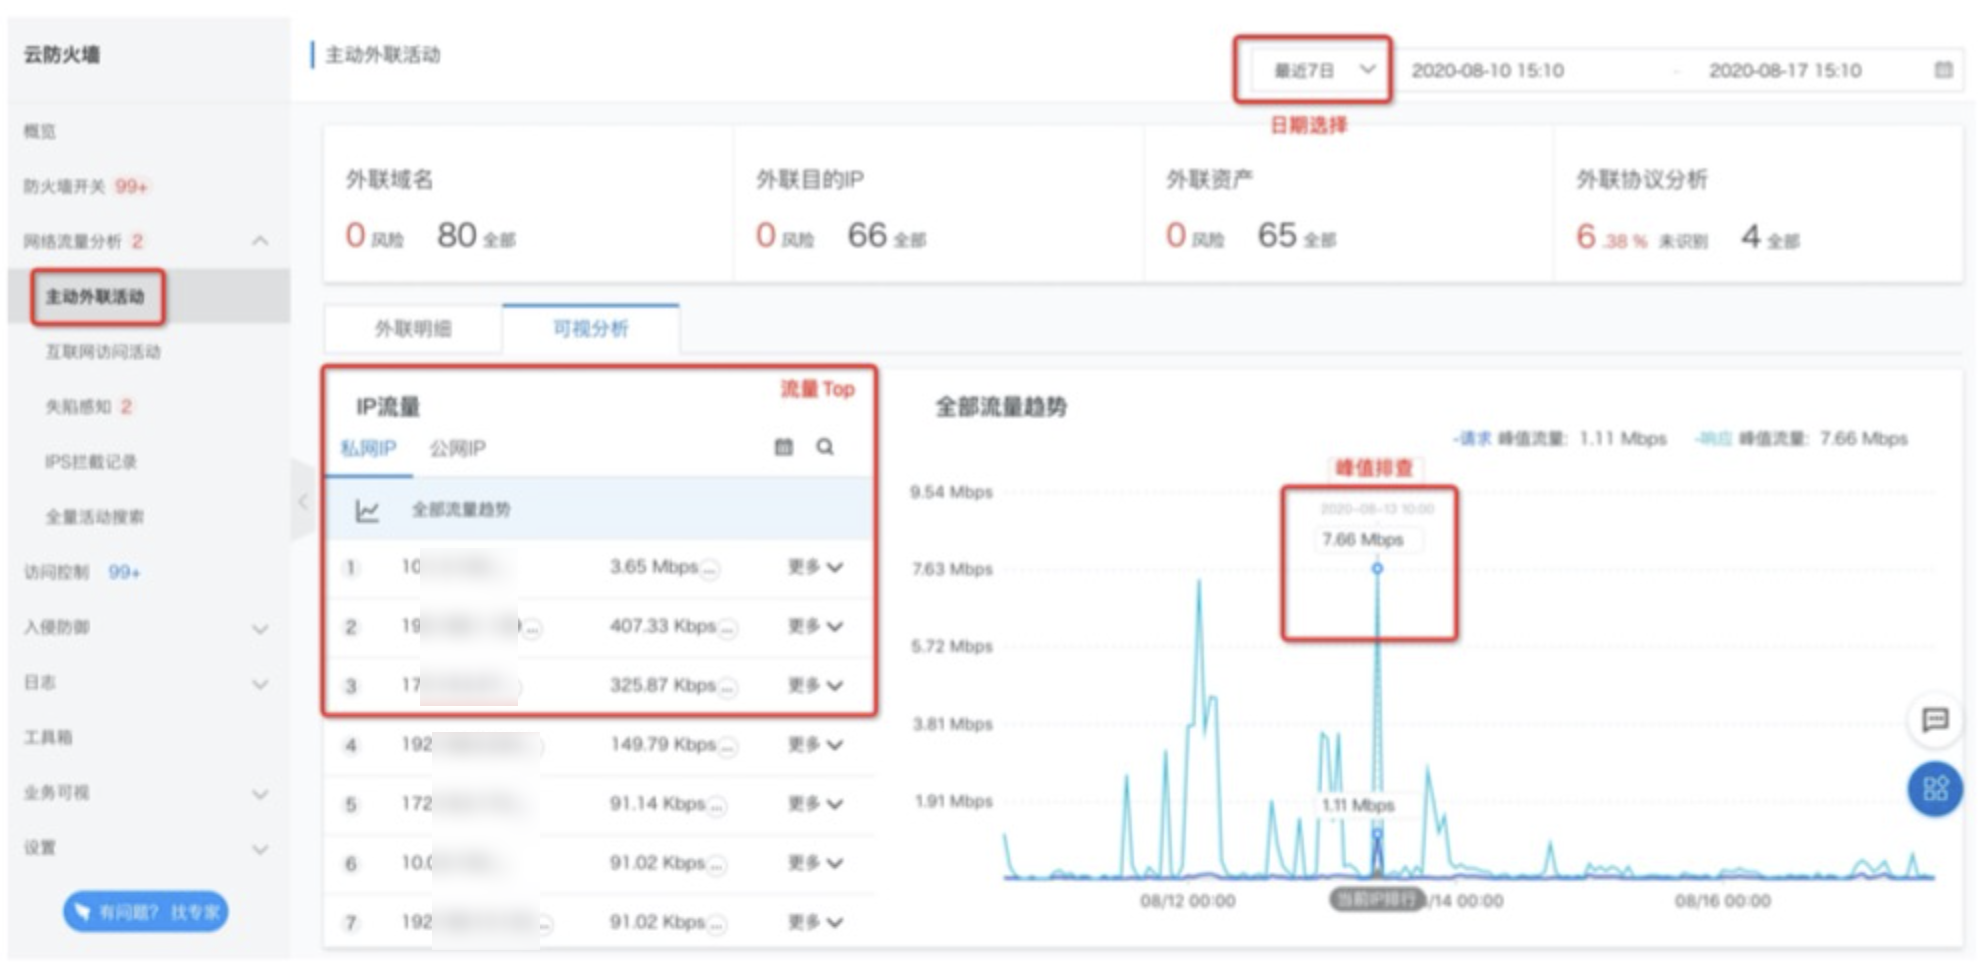1978x962 pixels.
Task: Open the feedback chat icon at right edge
Action: click(x=1935, y=719)
